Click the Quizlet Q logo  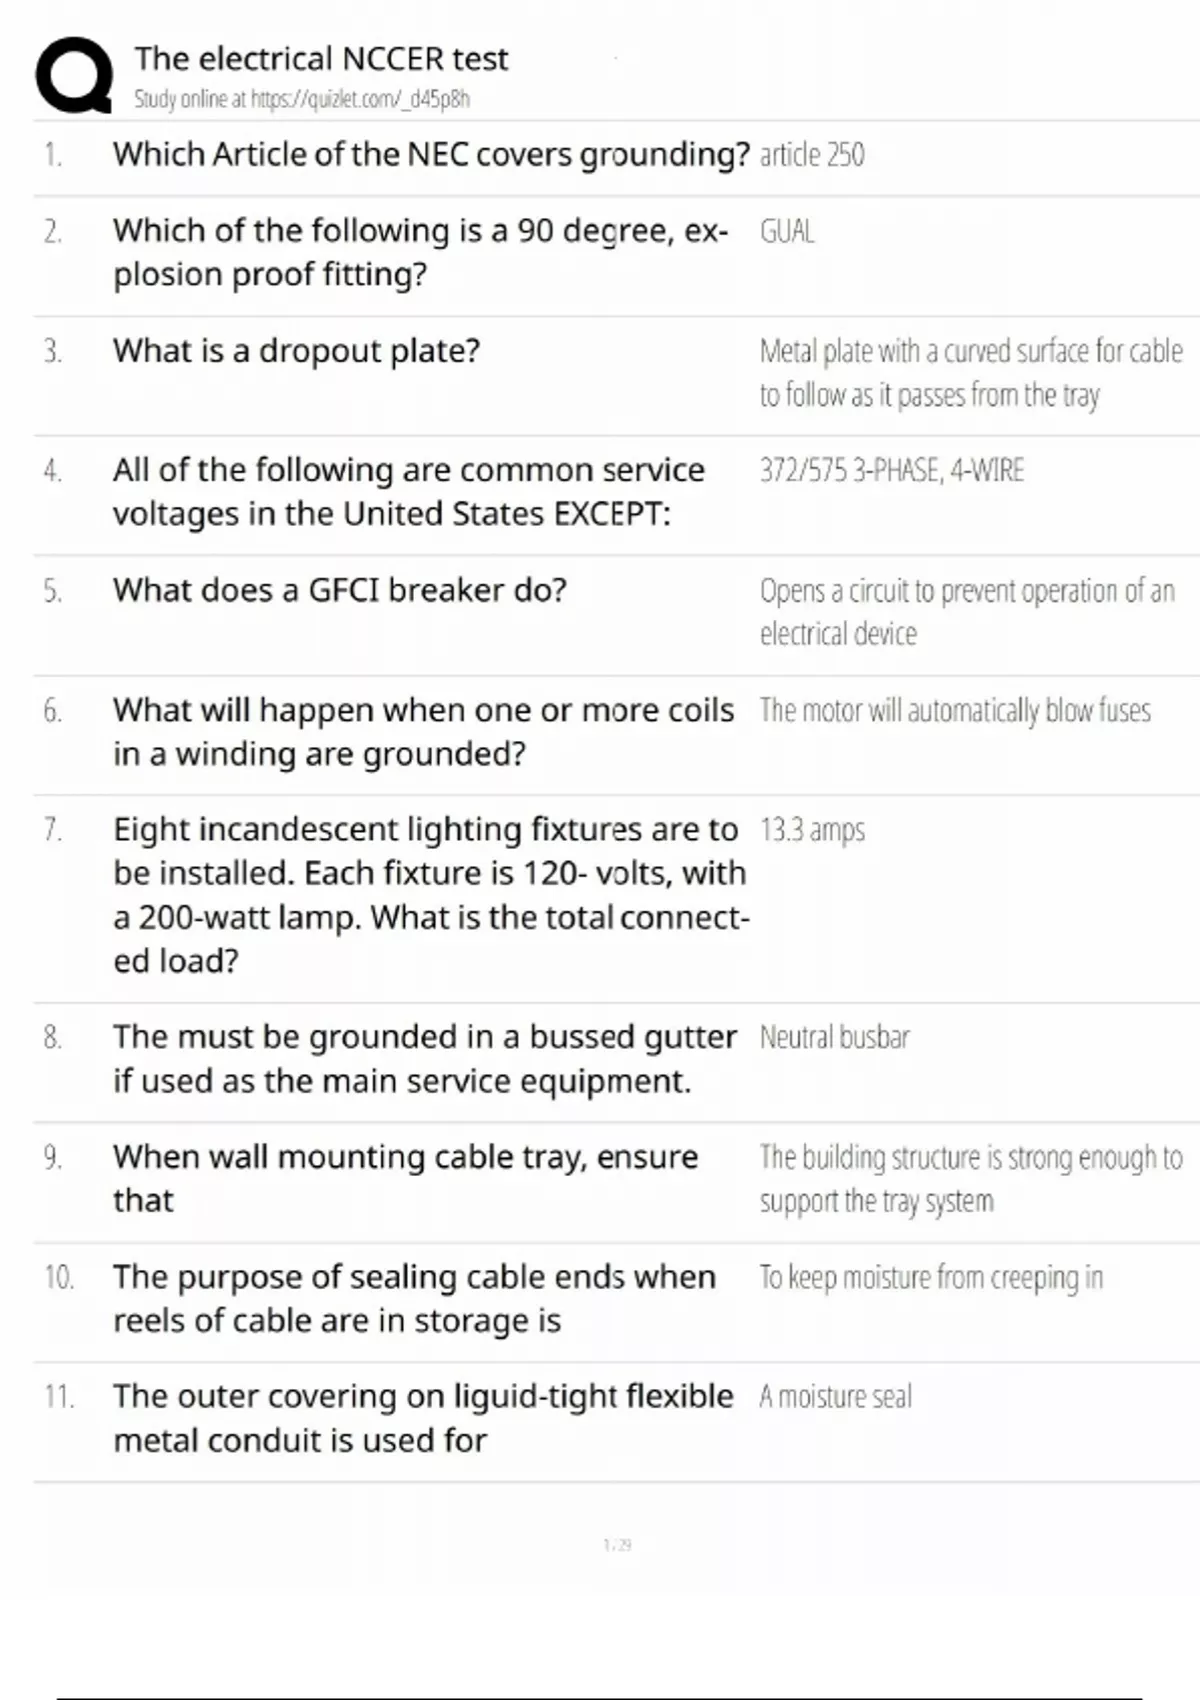pyautogui.click(x=74, y=75)
